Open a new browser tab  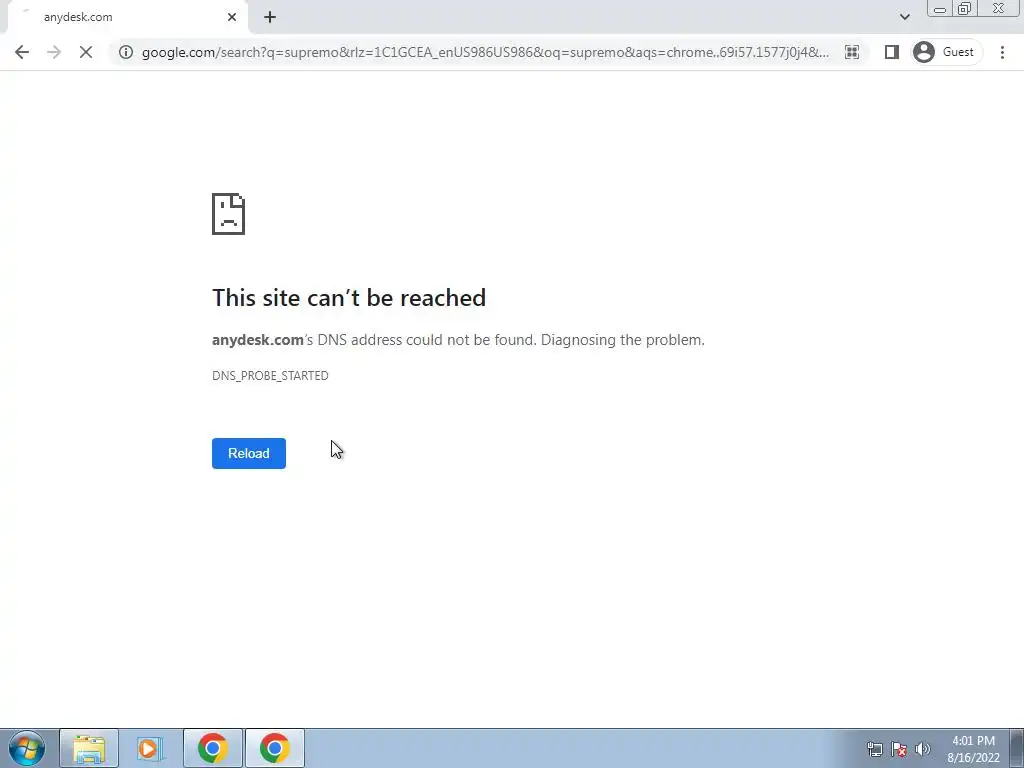pos(270,17)
